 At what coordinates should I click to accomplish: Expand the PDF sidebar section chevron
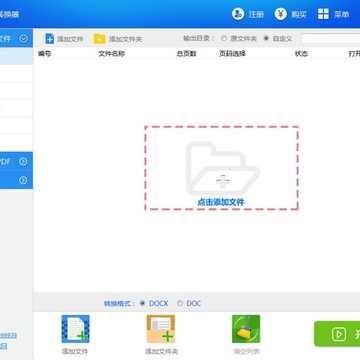[x=23, y=162]
